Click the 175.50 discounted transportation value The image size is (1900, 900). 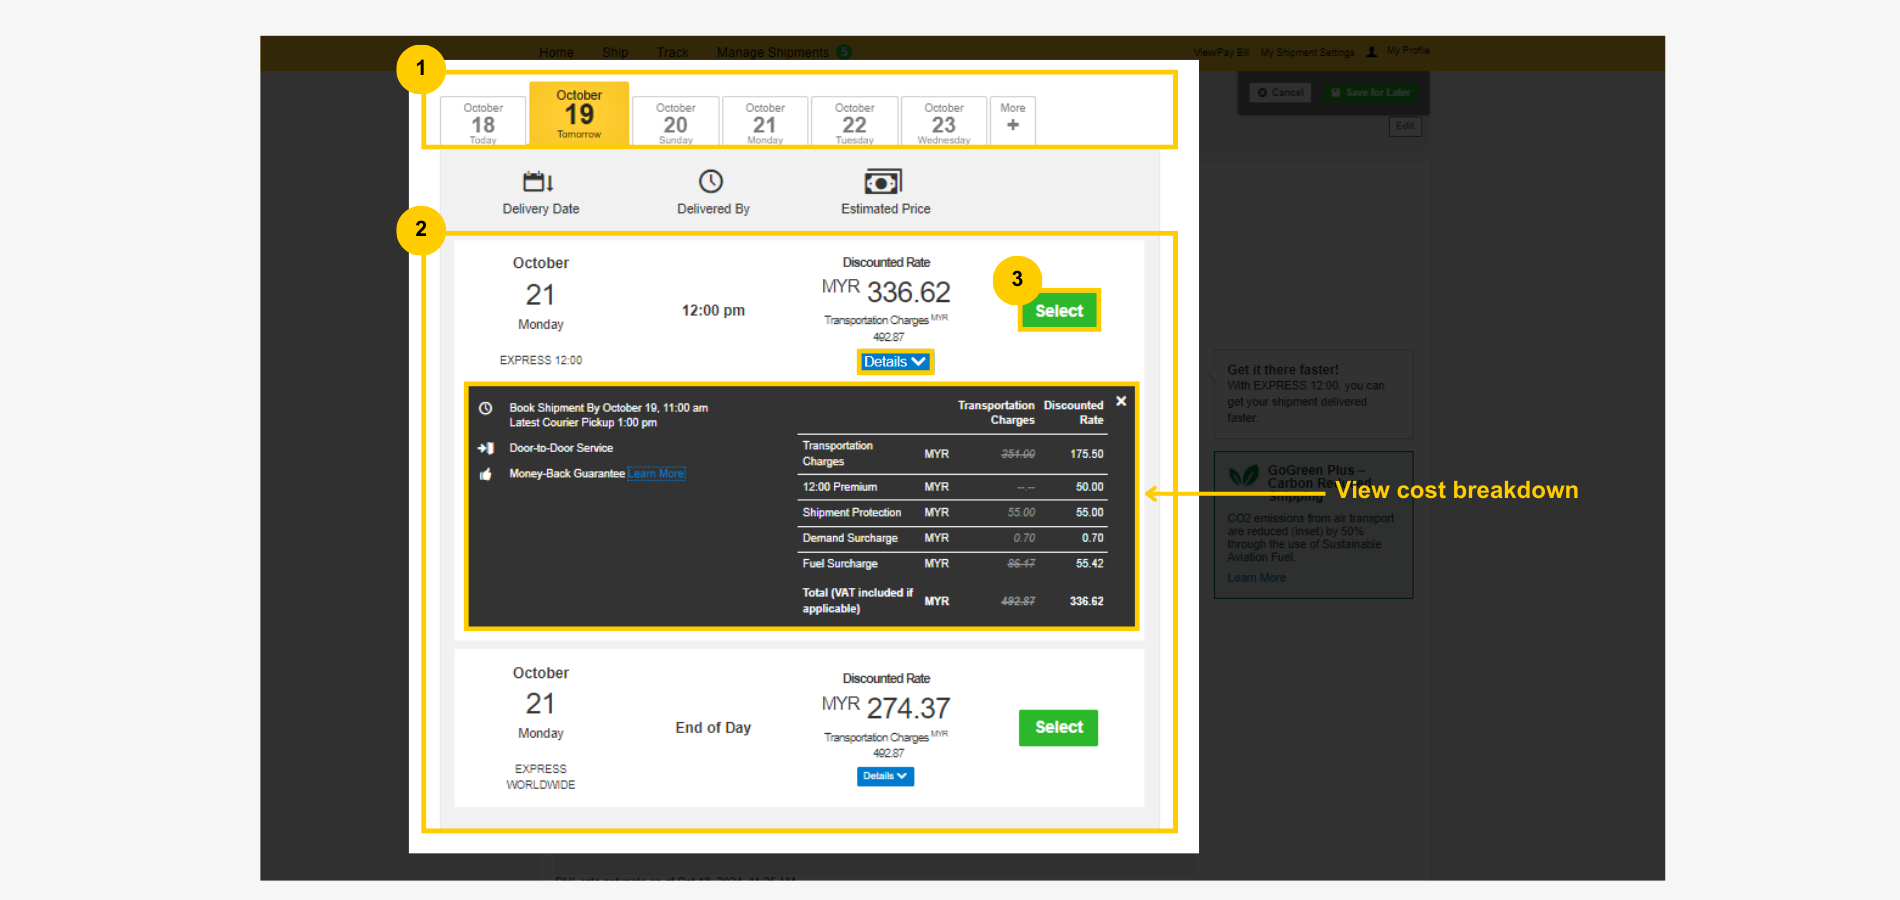[x=1086, y=454]
